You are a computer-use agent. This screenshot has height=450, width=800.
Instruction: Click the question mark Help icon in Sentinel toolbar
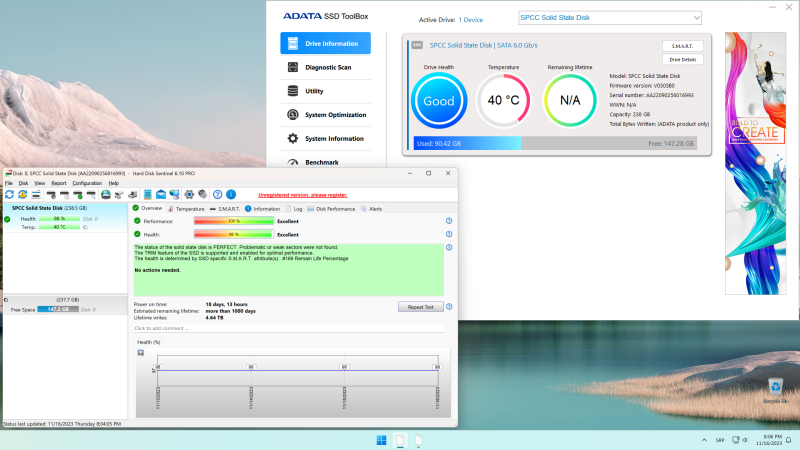[217, 194]
